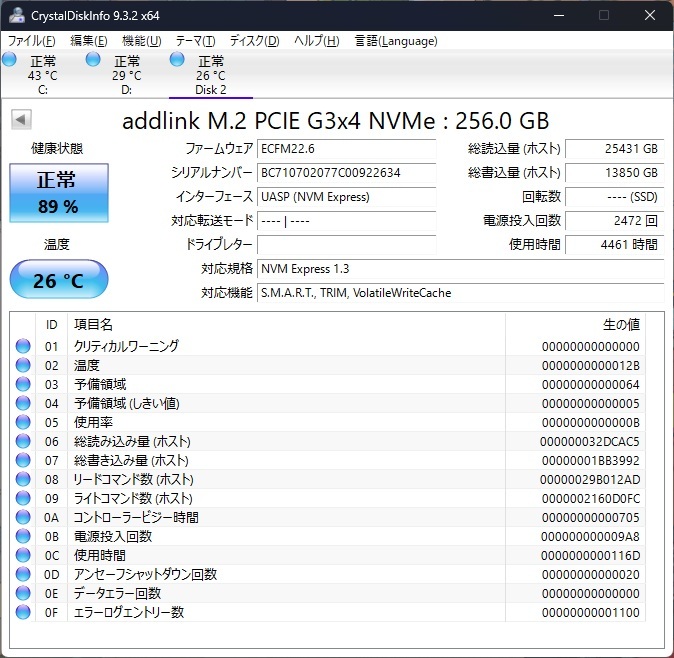
Task: Open the ヘルプ(H) menu
Action: pyautogui.click(x=317, y=41)
